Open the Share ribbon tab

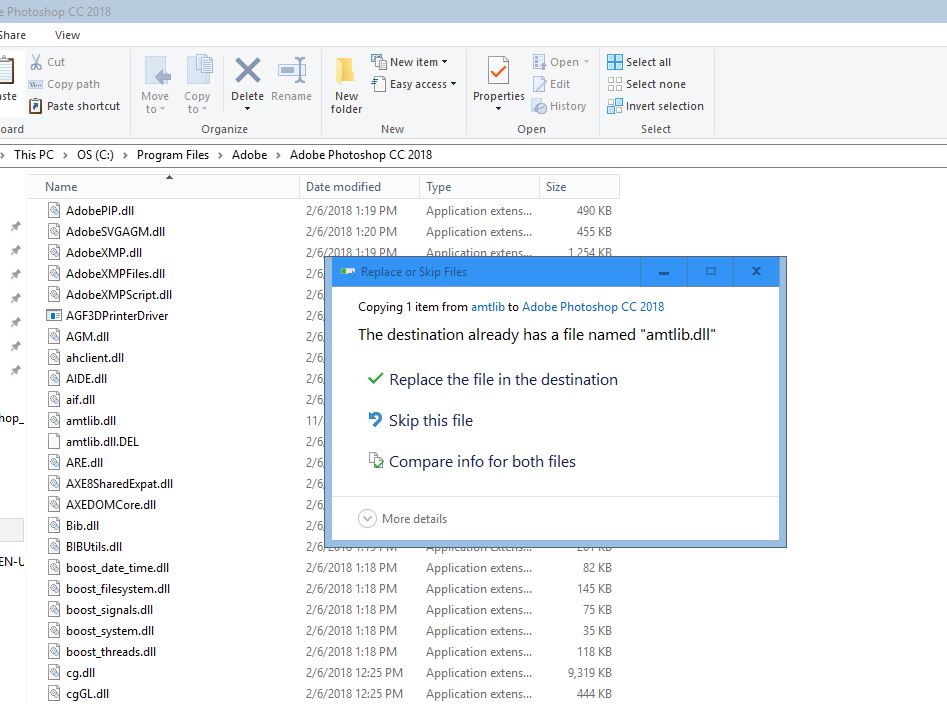[x=12, y=35]
